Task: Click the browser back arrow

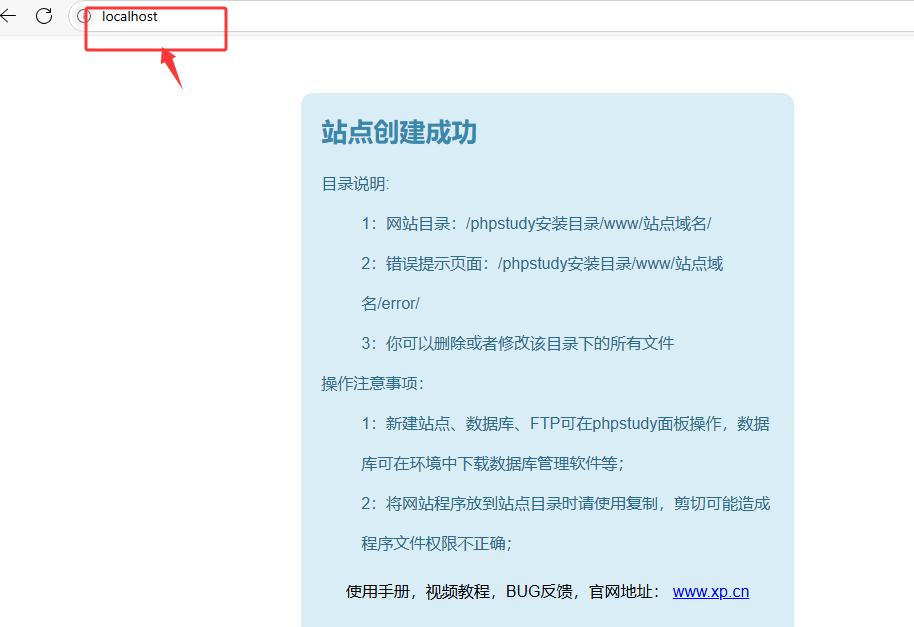Action: pos(8,16)
